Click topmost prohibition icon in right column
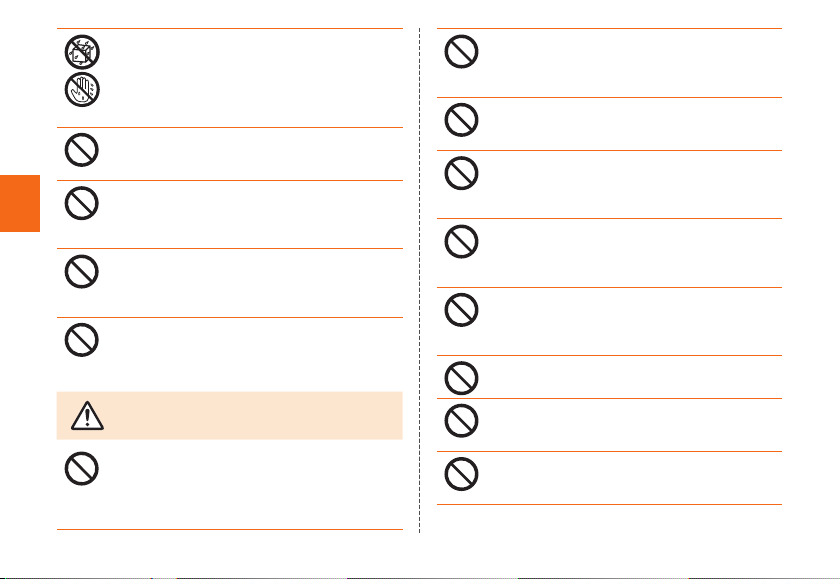 461,51
